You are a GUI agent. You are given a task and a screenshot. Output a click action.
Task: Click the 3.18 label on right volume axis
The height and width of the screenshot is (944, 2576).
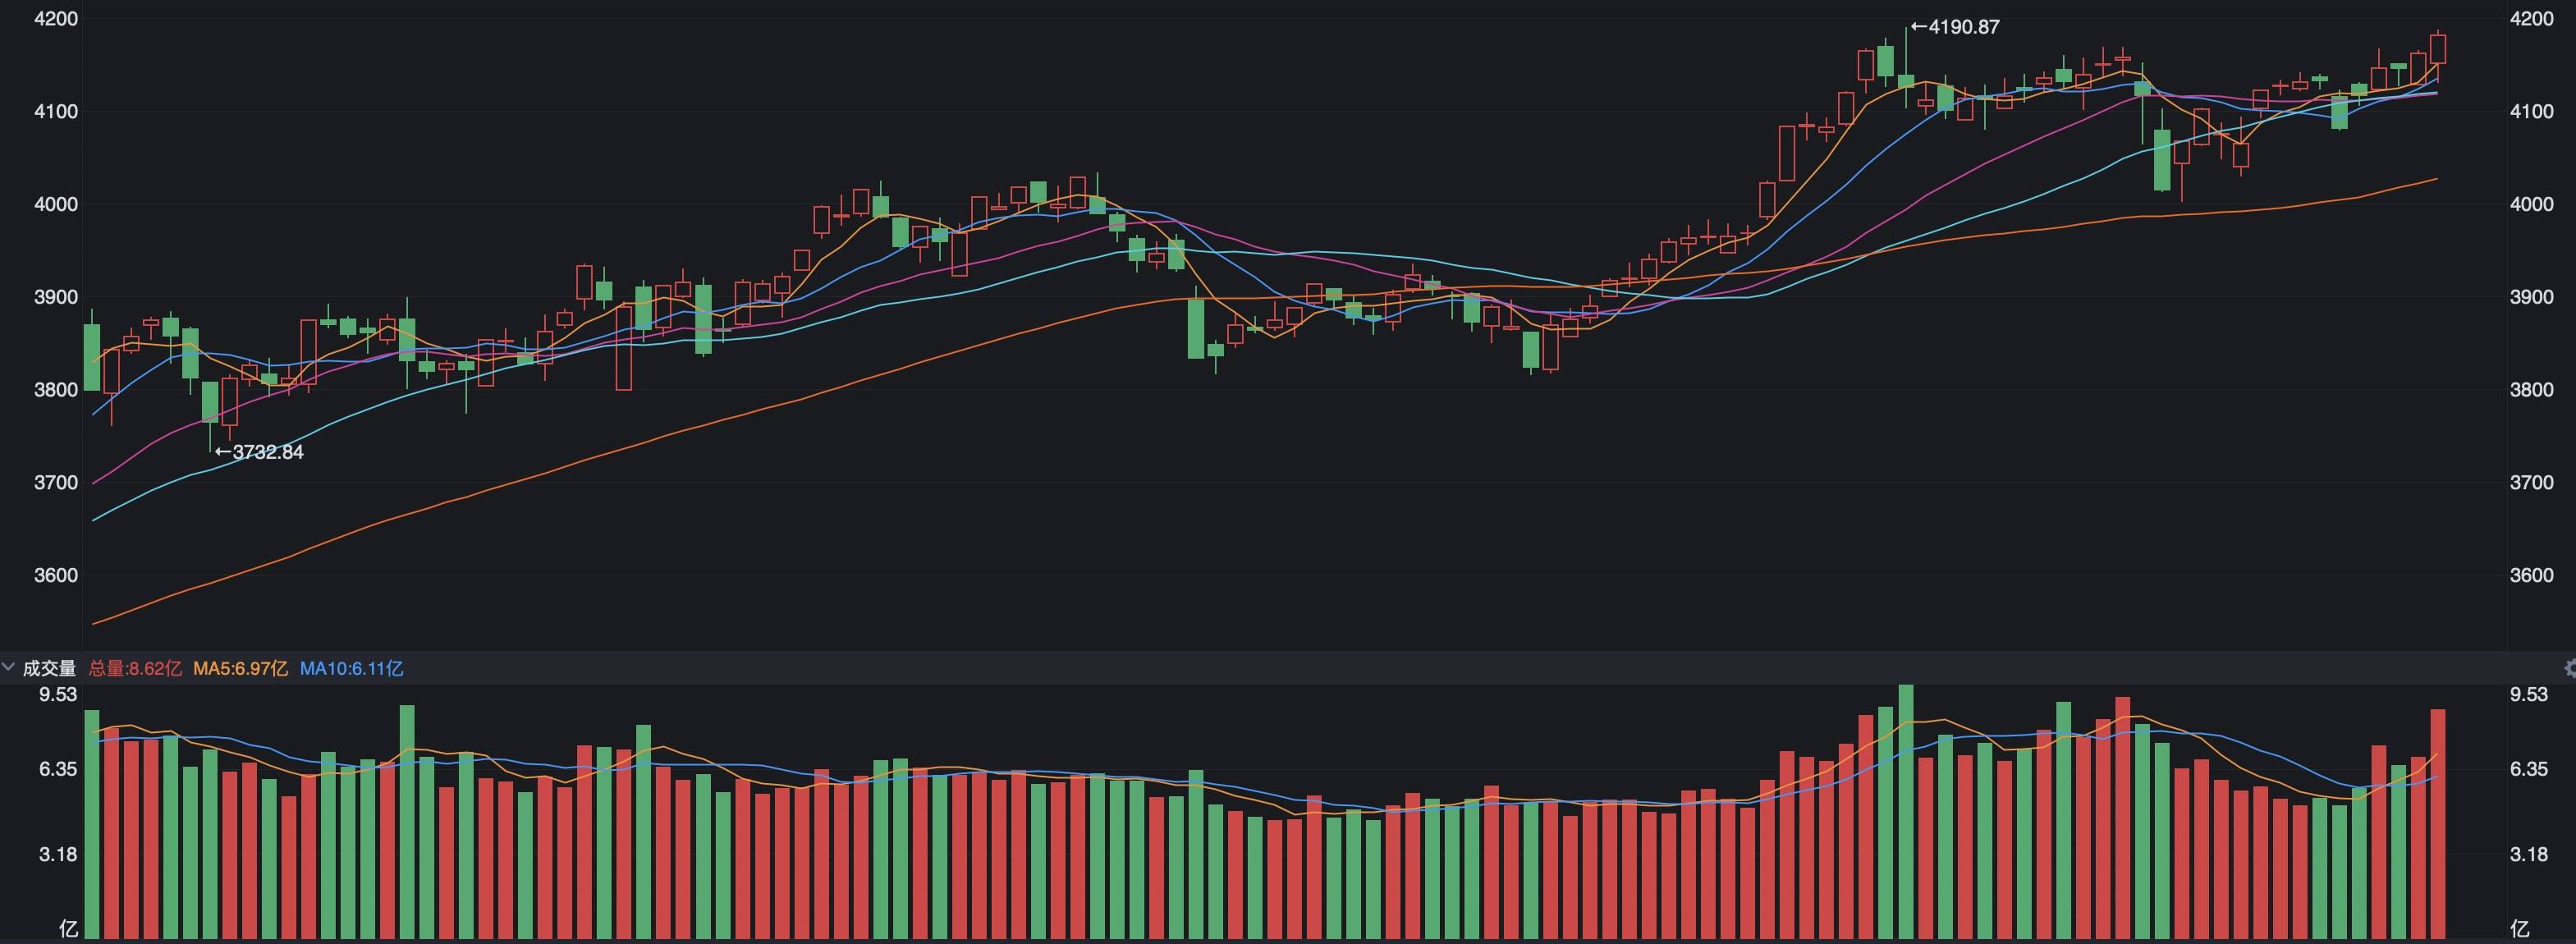click(2529, 854)
